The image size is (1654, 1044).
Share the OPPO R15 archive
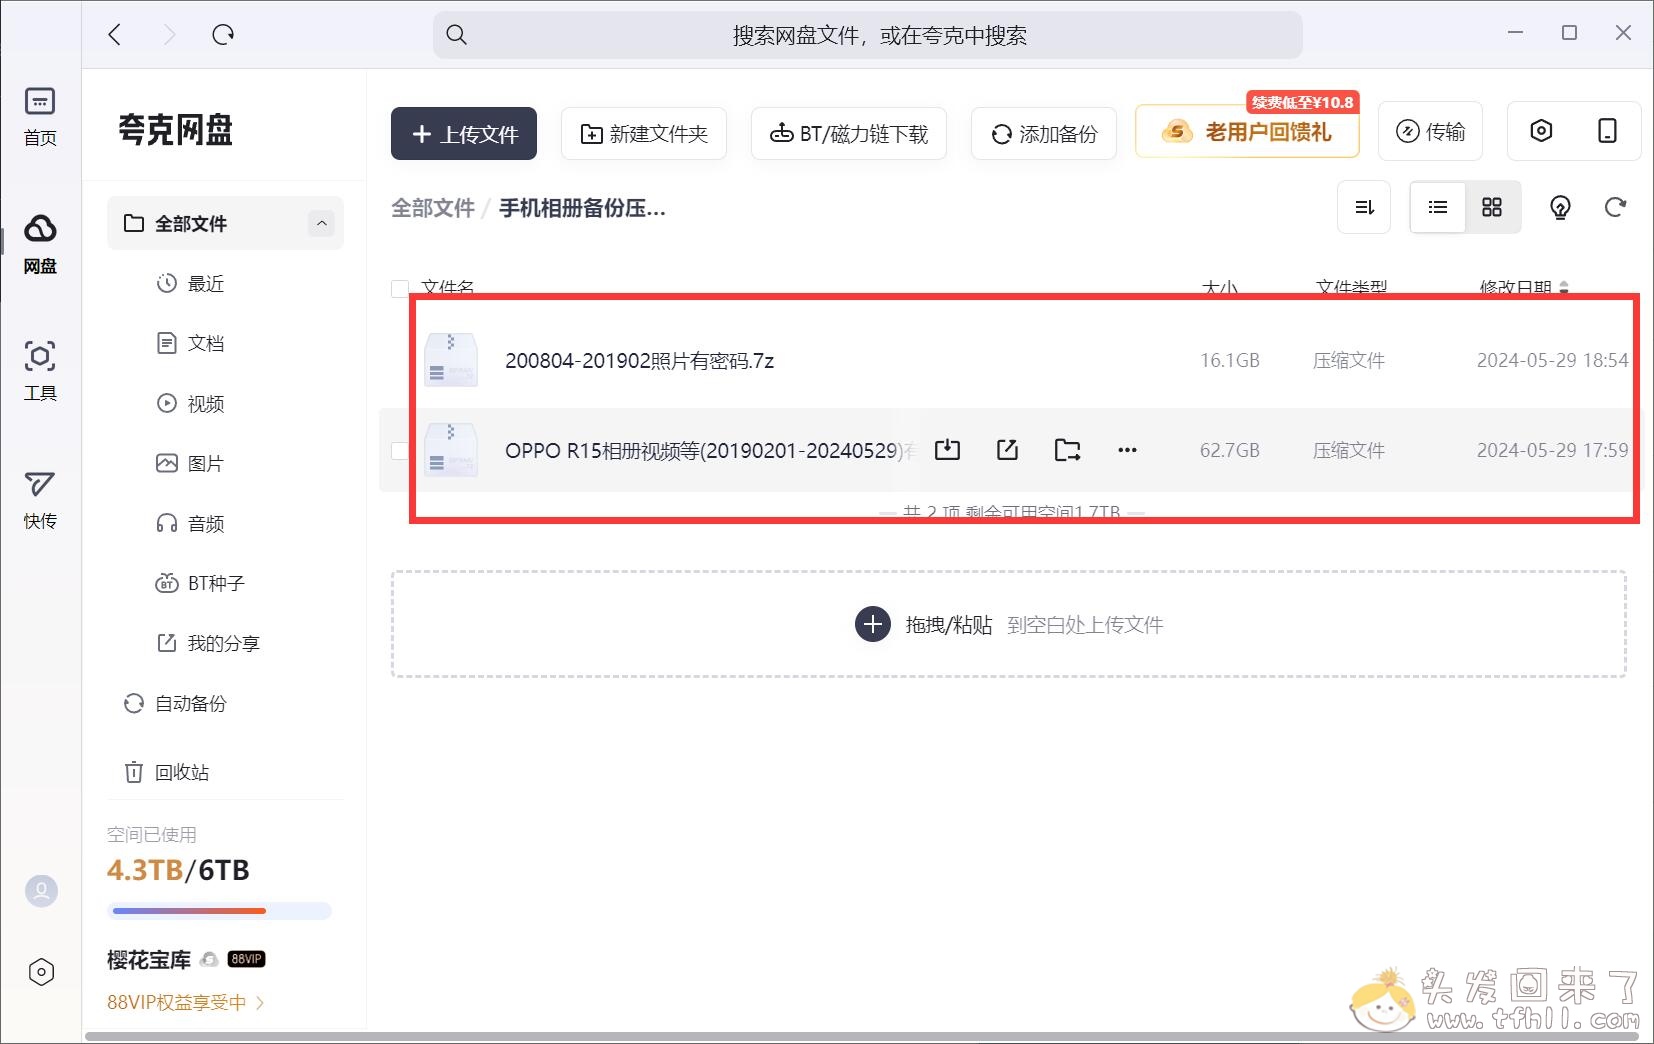(1007, 450)
